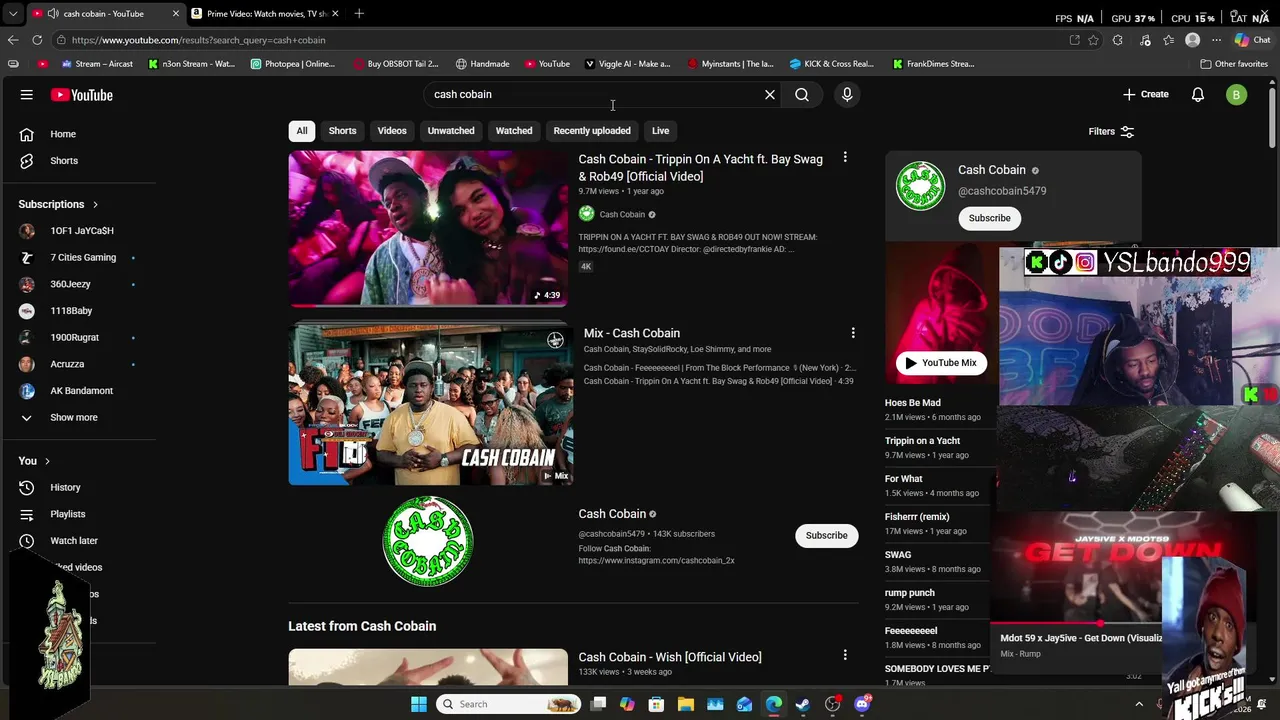The width and height of the screenshot is (1280, 720).
Task: Click the browser address bar
Action: pos(560,40)
